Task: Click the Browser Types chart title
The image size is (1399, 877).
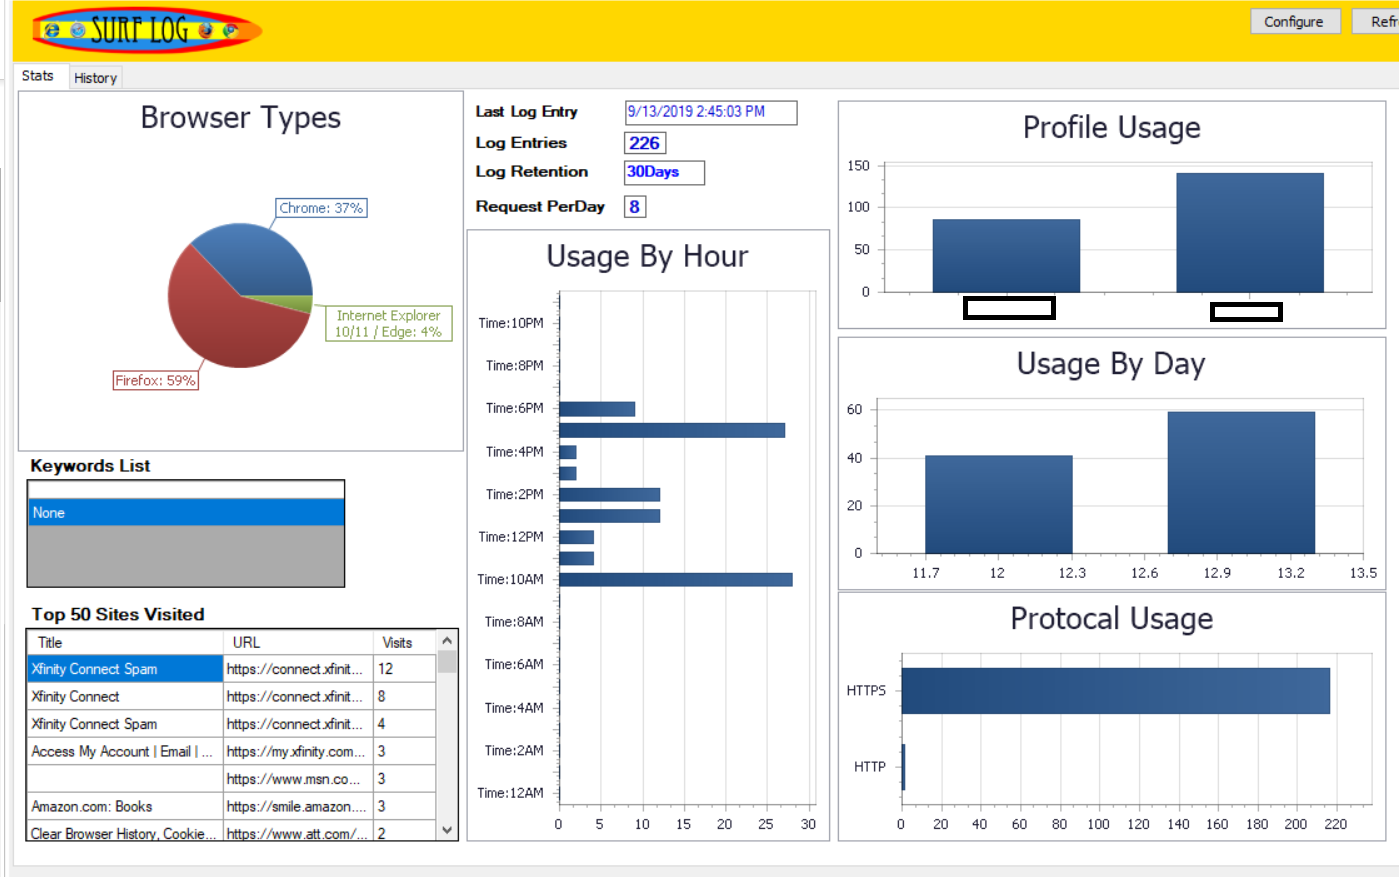Action: pyautogui.click(x=241, y=118)
